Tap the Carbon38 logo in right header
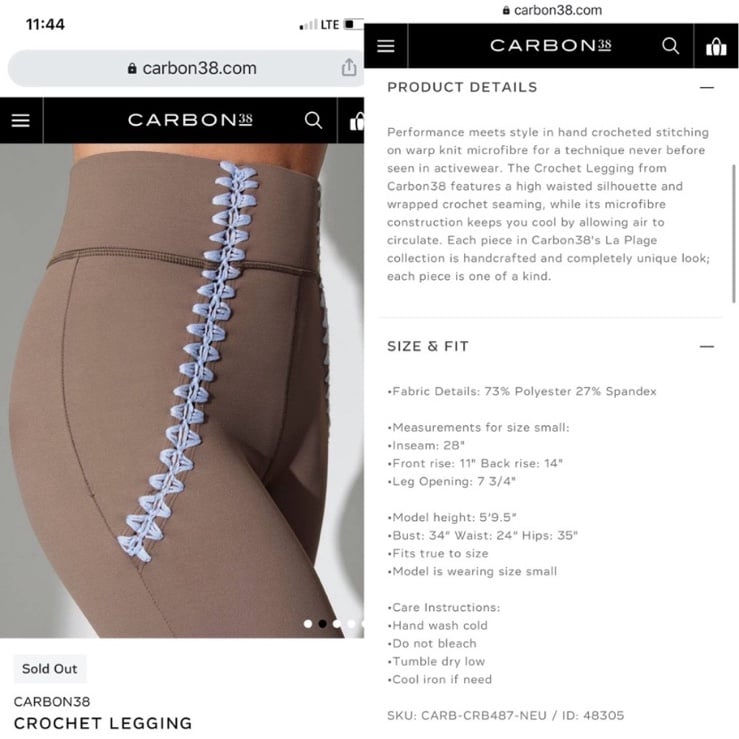The width and height of the screenshot is (739, 739). [550, 46]
